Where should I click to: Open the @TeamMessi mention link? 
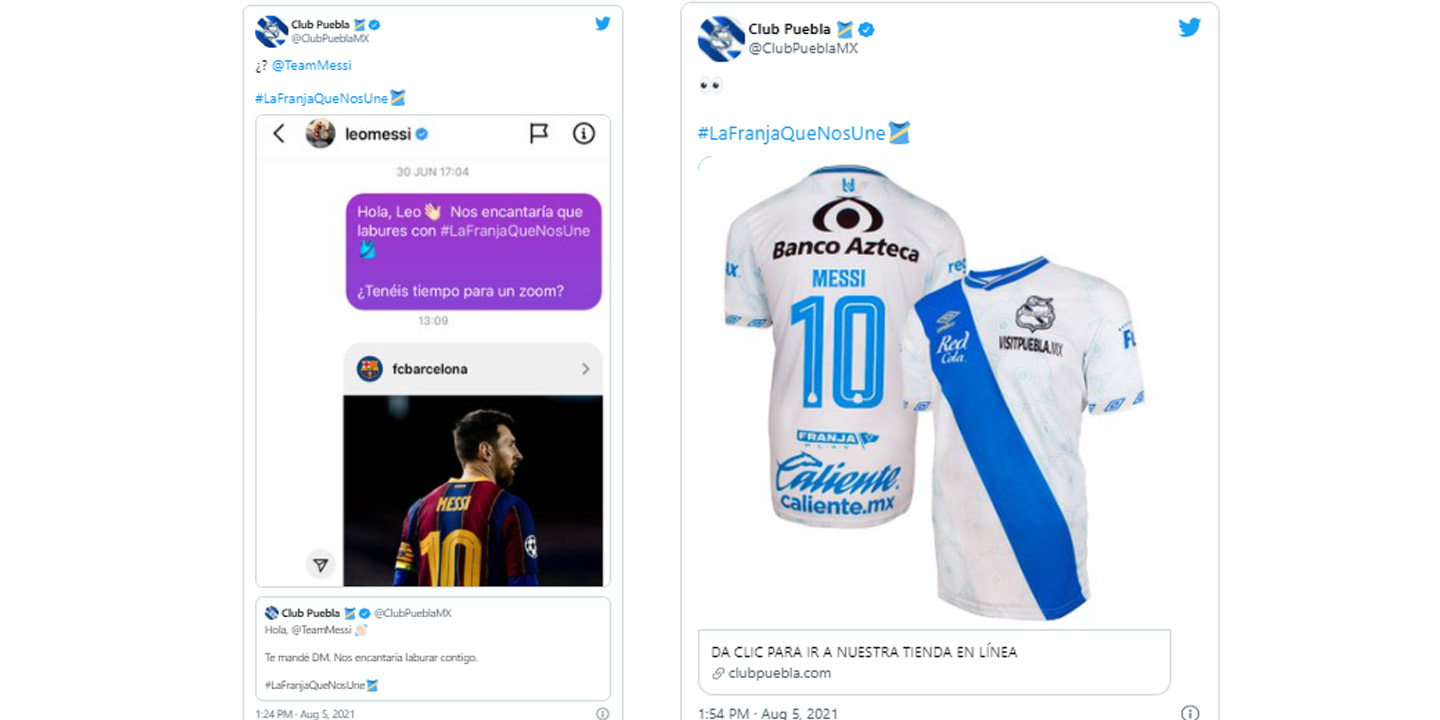(312, 65)
